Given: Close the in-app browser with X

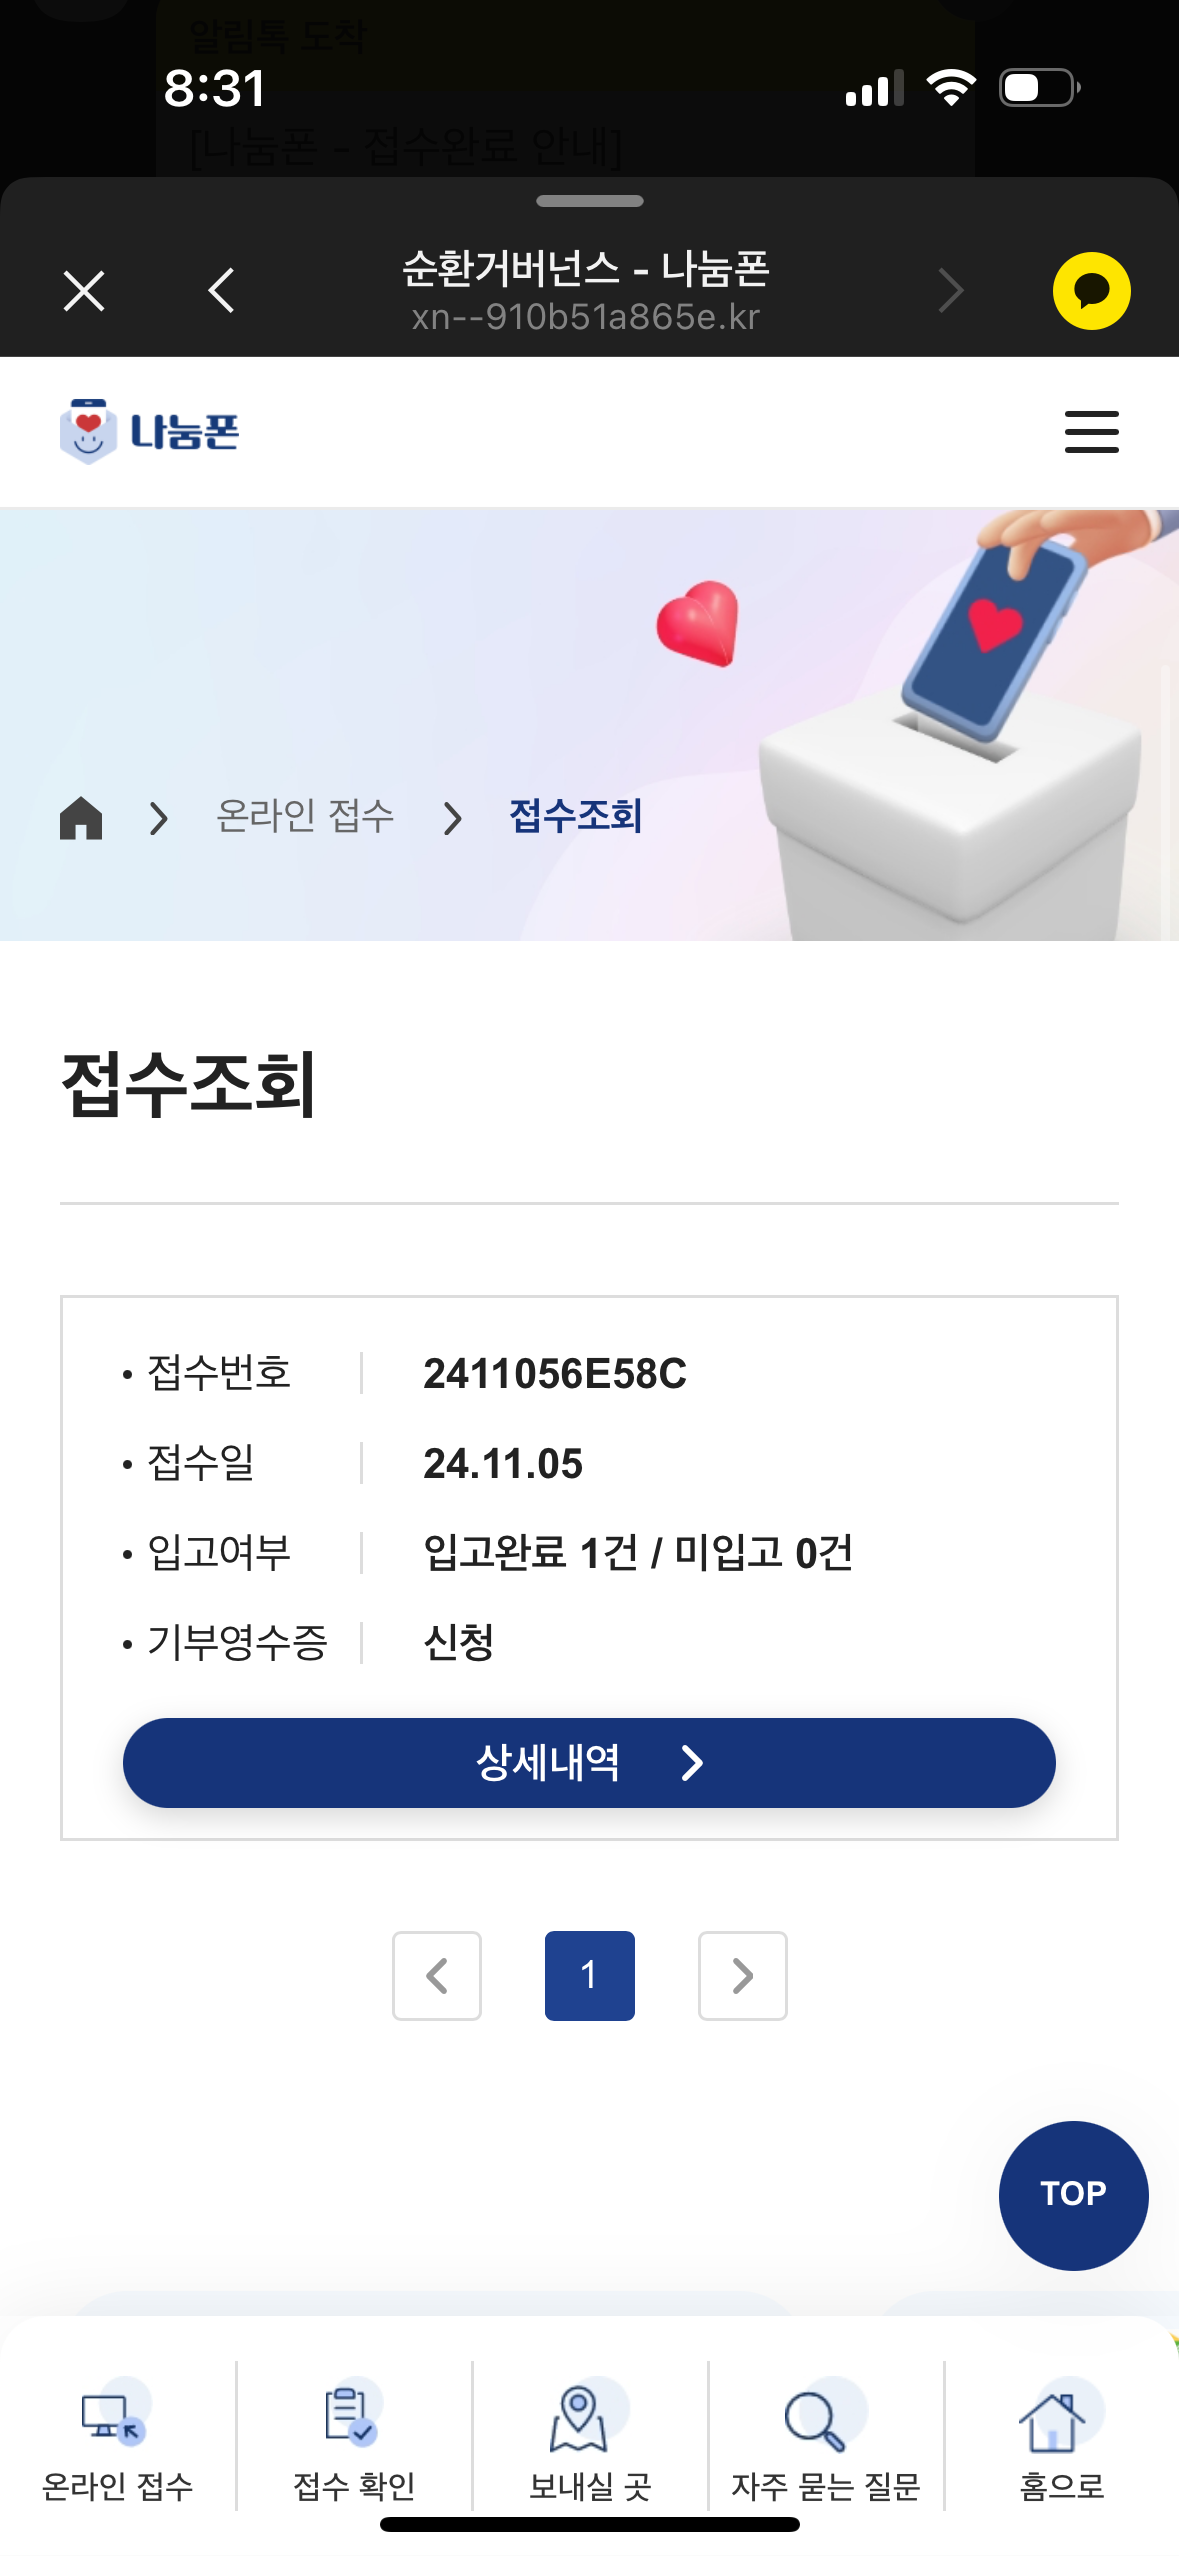Looking at the screenshot, I should (84, 291).
